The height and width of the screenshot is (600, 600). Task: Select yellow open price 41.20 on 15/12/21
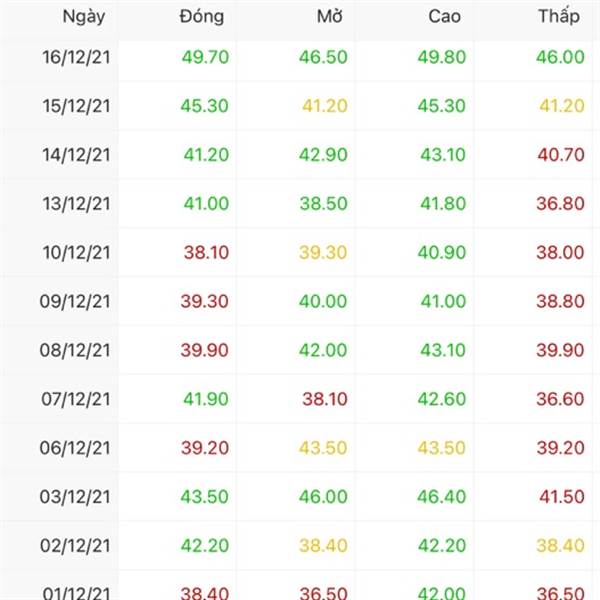(325, 106)
